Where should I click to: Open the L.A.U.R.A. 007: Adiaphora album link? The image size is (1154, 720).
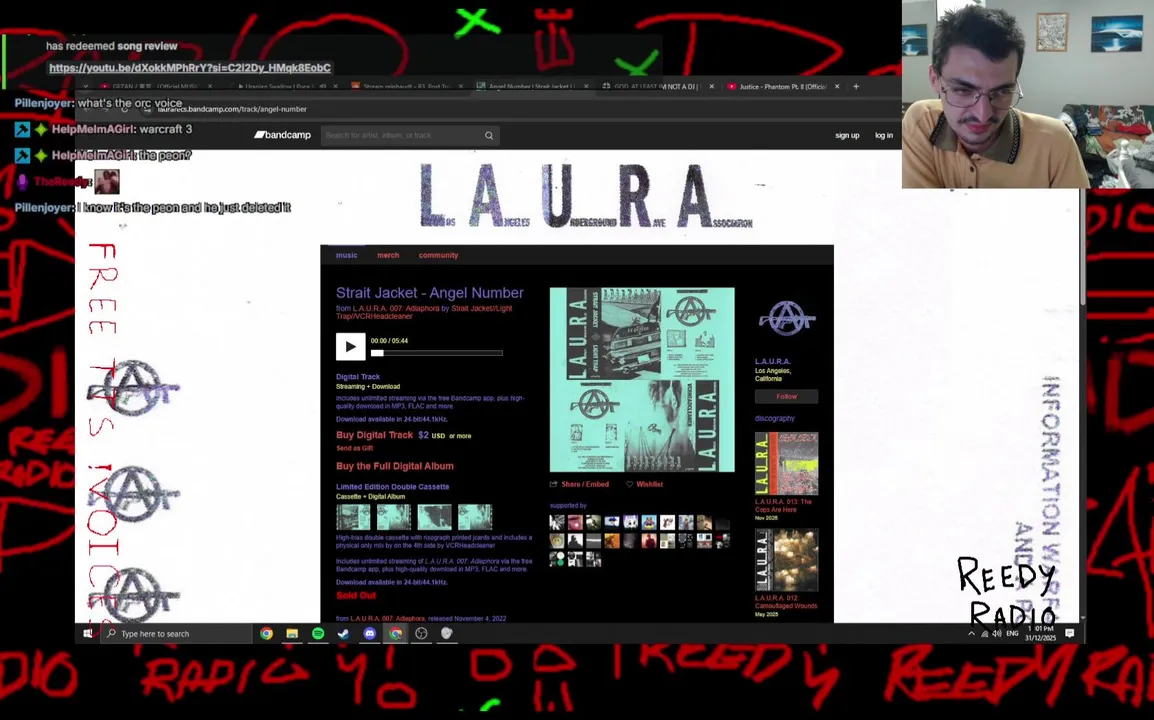[x=396, y=308]
